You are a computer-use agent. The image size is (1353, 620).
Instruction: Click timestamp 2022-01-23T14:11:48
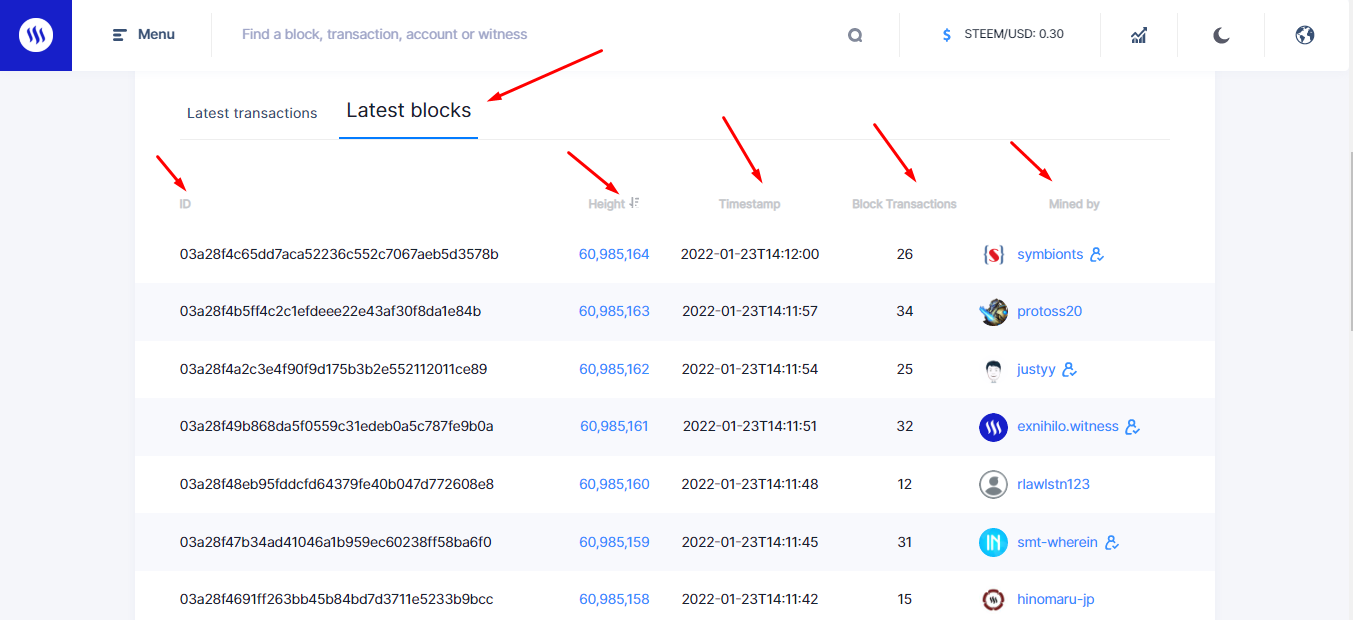pos(750,484)
